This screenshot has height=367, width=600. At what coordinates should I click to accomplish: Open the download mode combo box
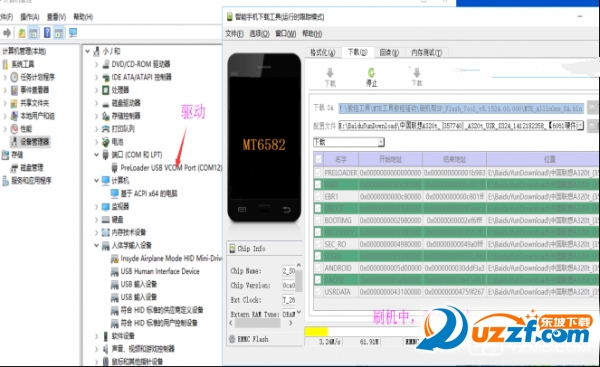point(349,142)
